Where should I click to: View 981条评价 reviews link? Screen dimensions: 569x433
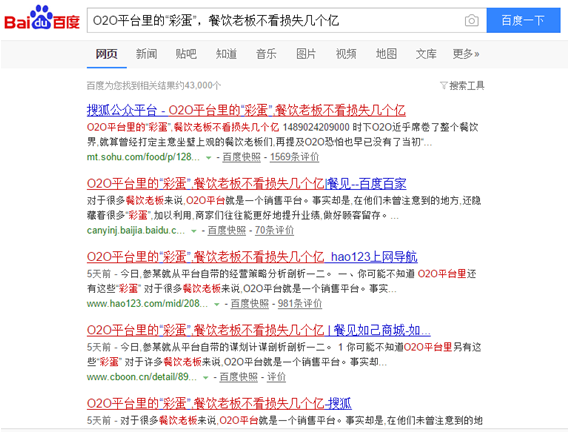300,304
